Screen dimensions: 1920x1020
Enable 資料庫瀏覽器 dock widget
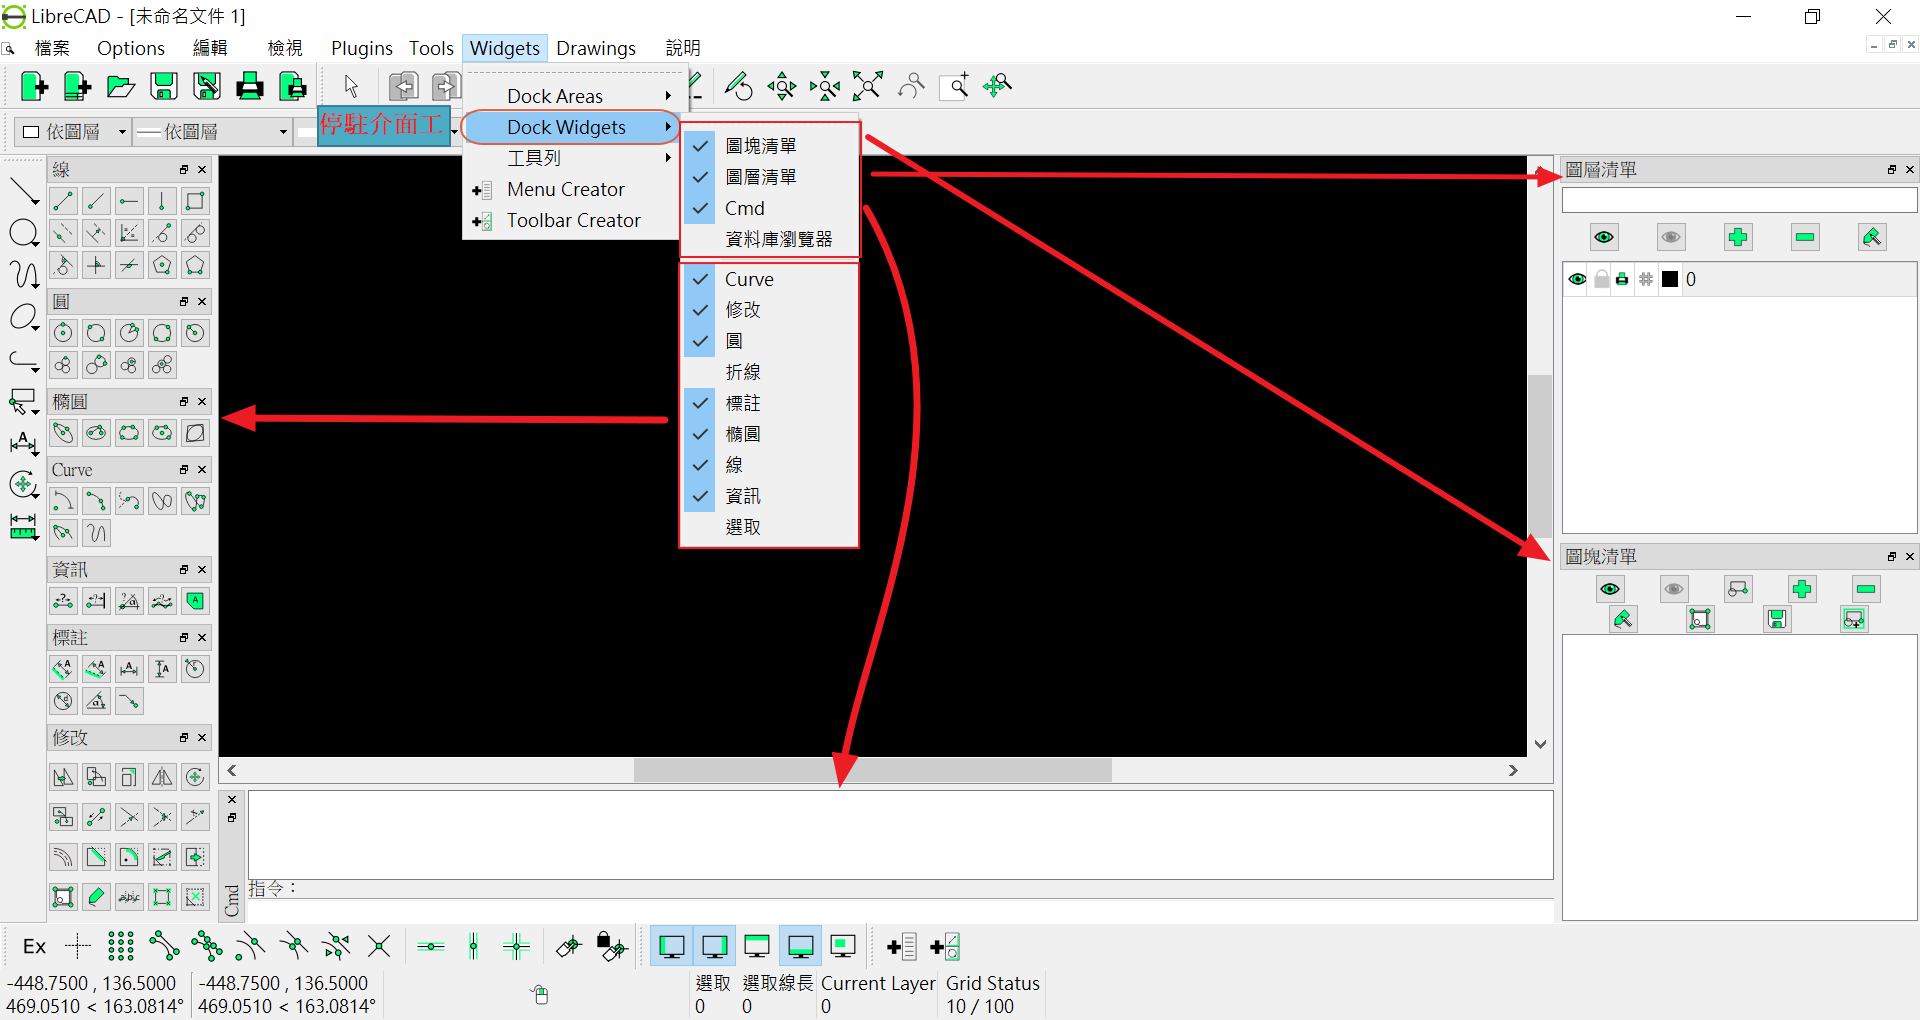[x=770, y=239]
